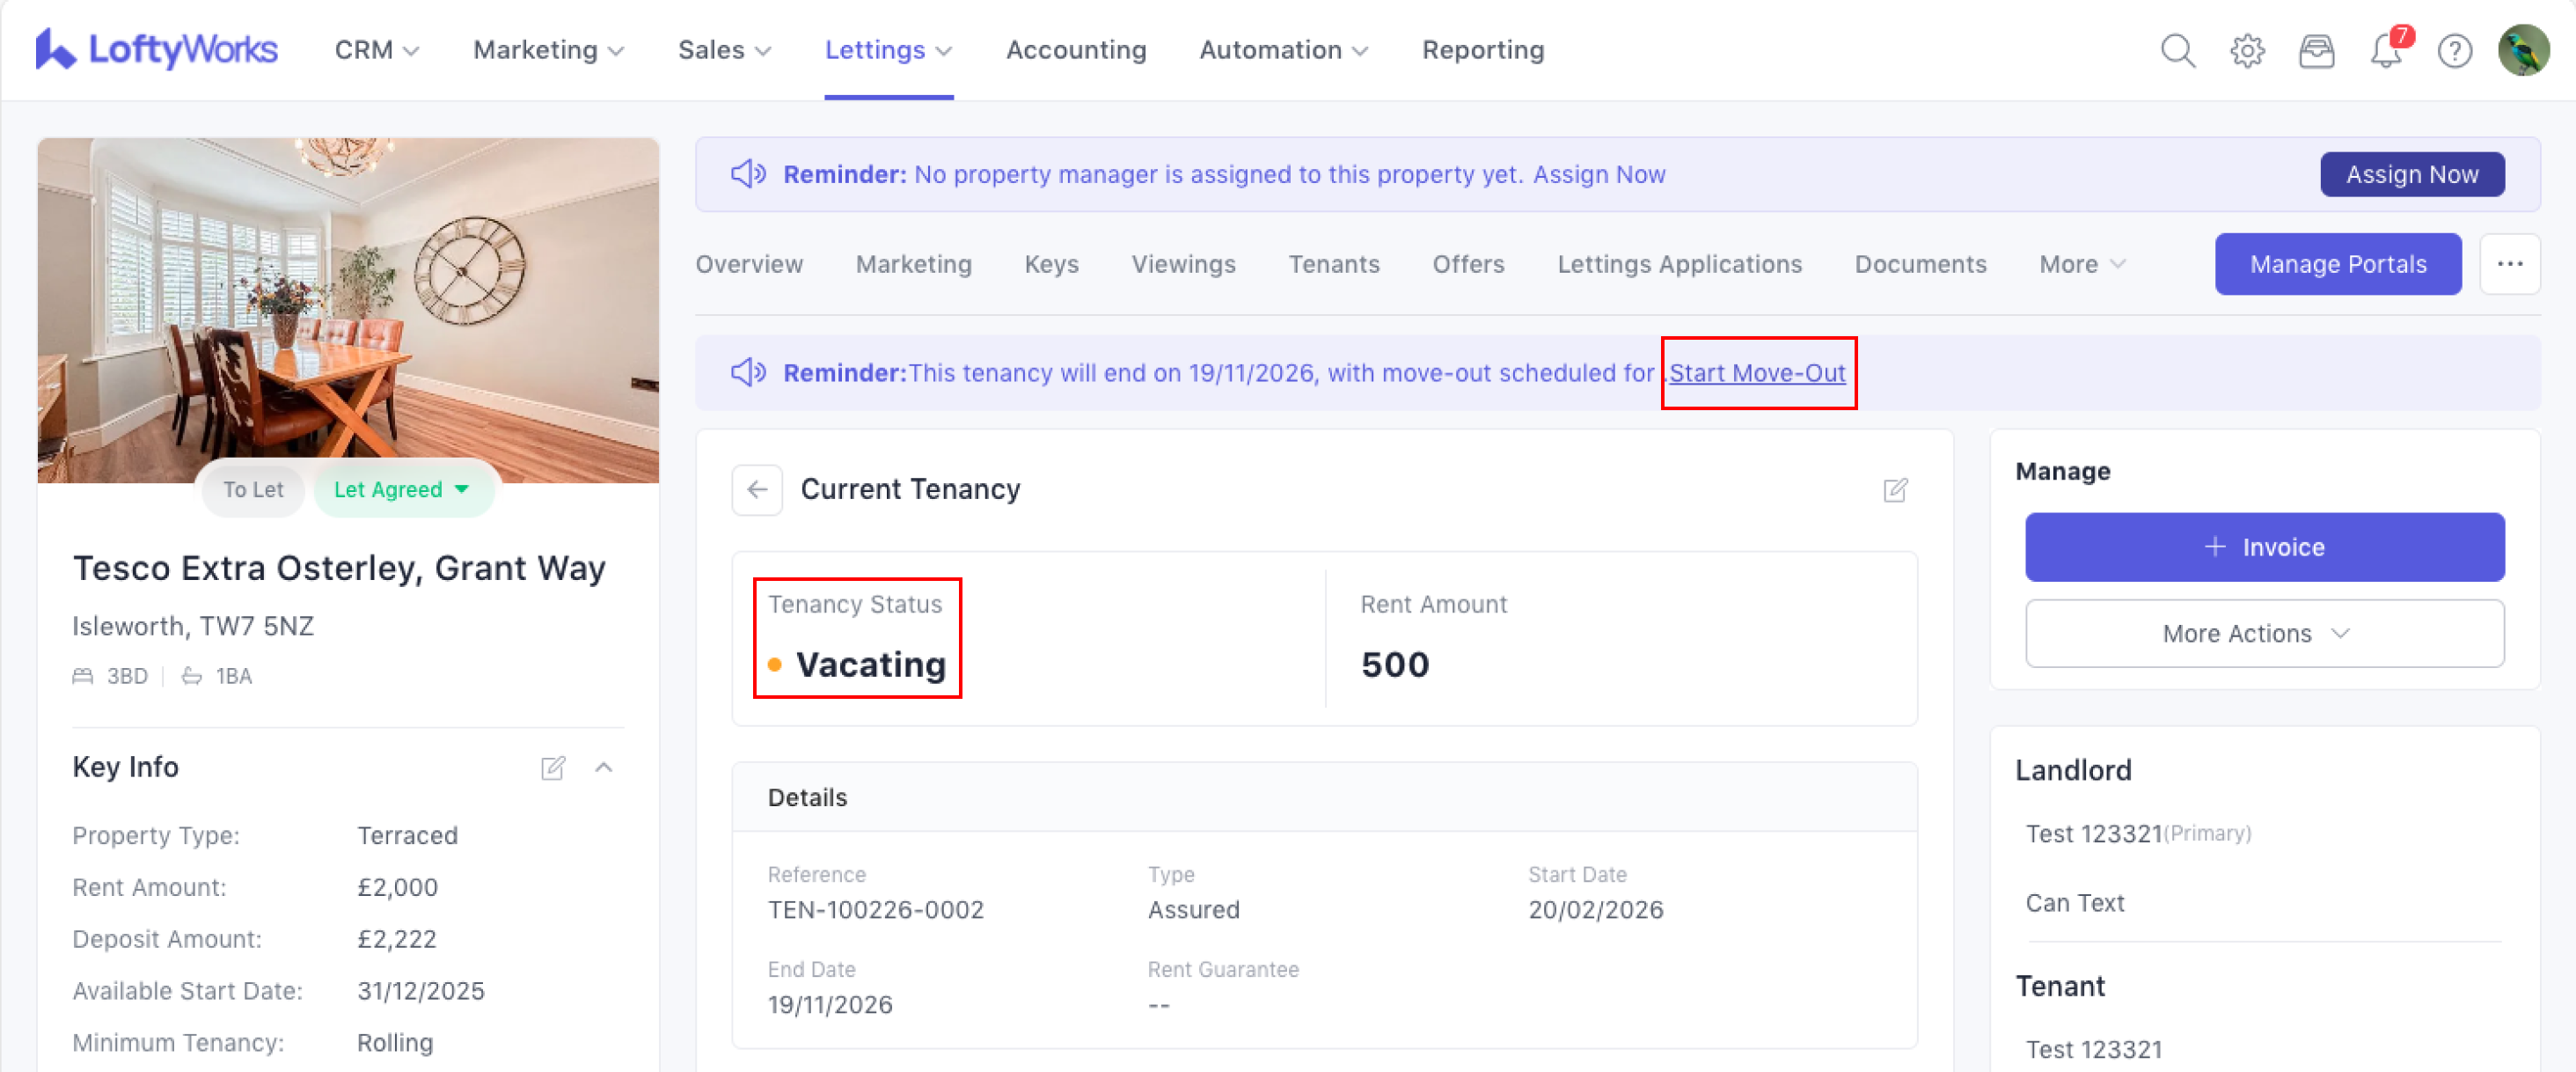This screenshot has height=1072, width=2576.
Task: Open the help question mark icon
Action: (x=2454, y=50)
